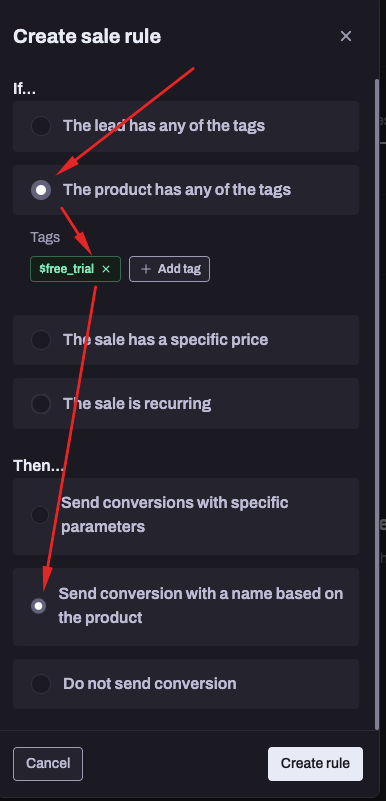Click "Send conversions with specific parameters" text
The height and width of the screenshot is (801, 386).
[175, 515]
